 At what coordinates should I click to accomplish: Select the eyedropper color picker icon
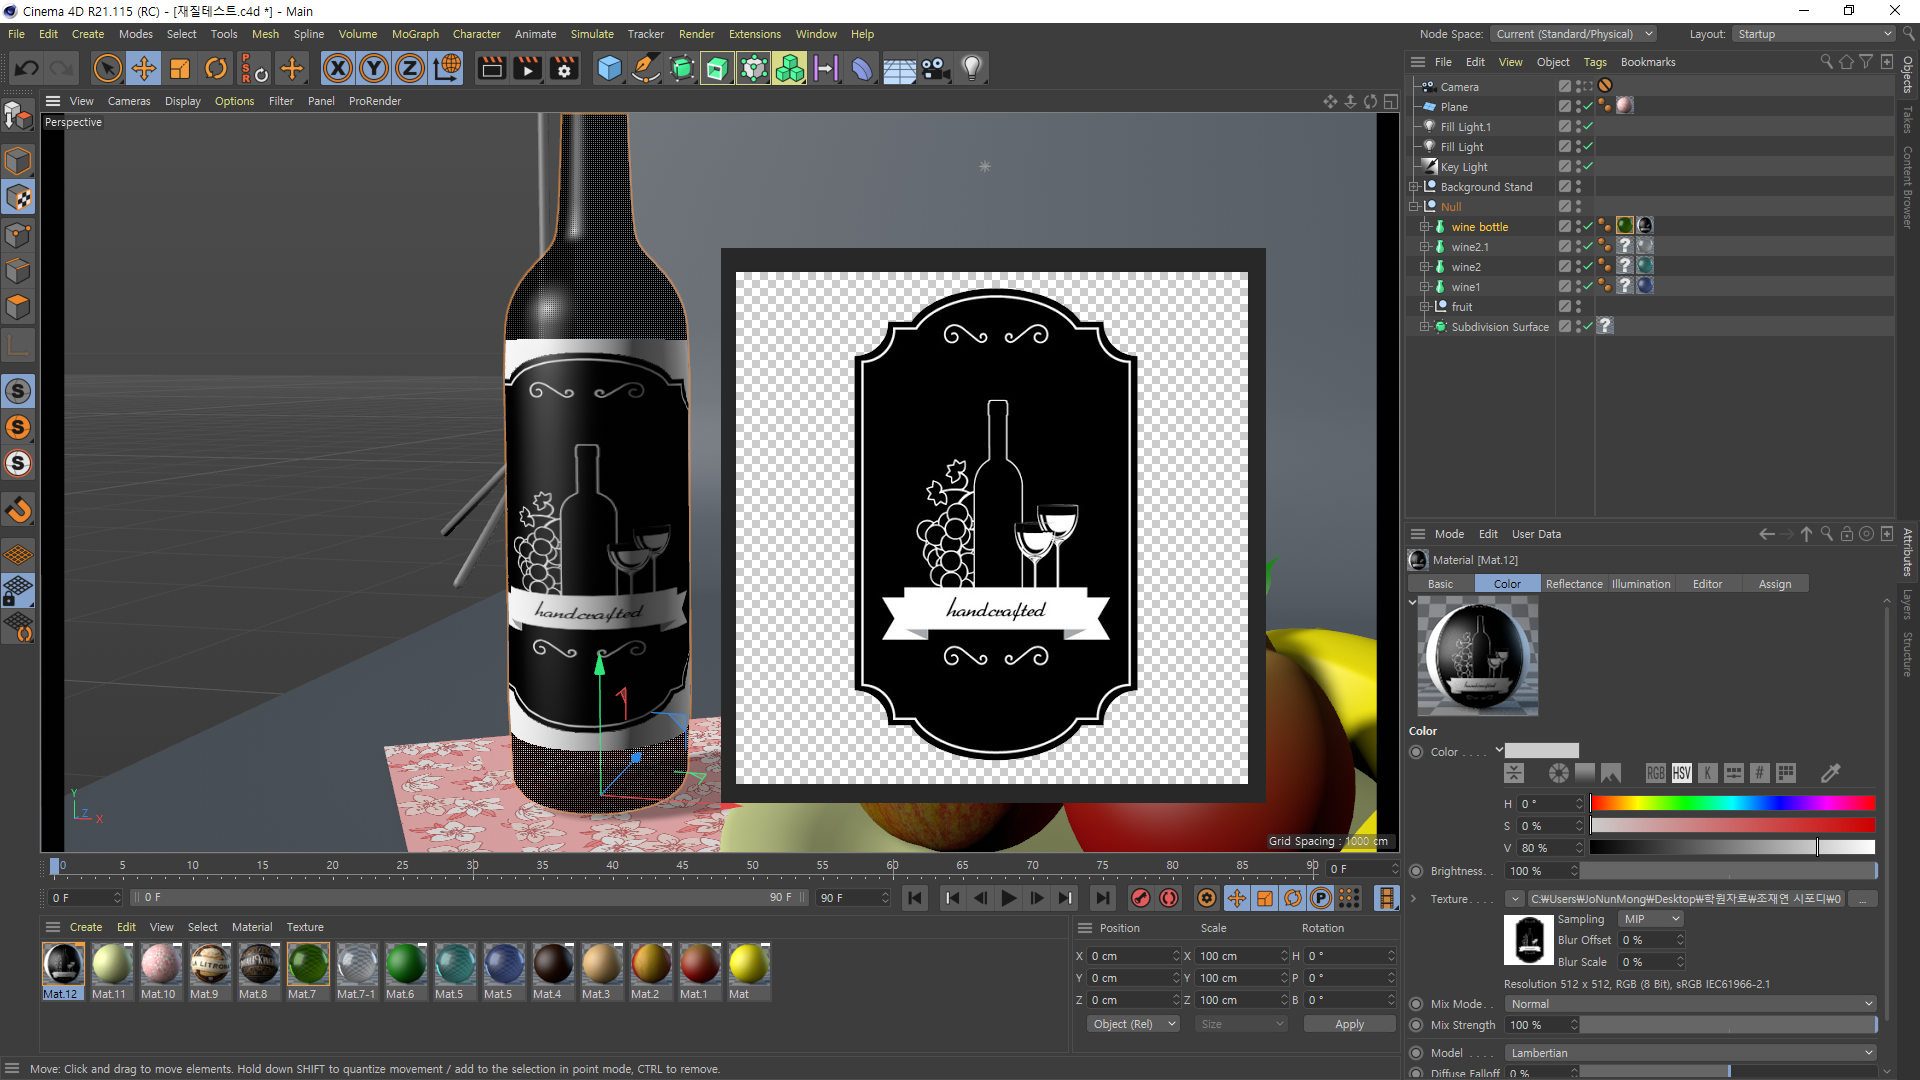point(1830,773)
